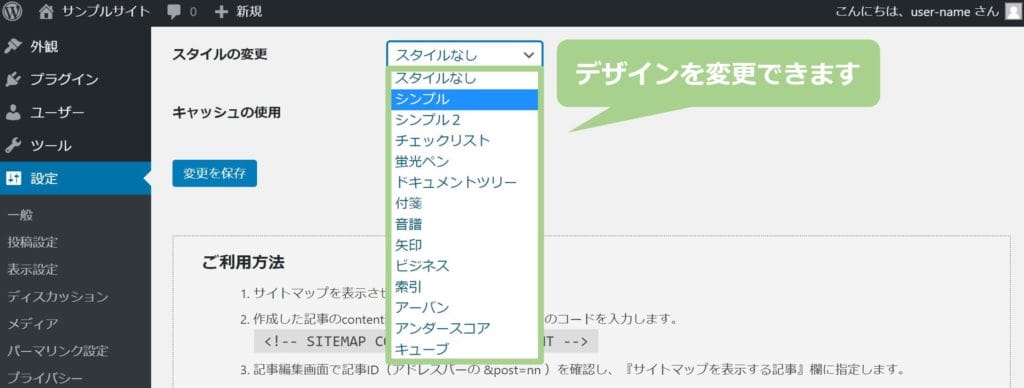The width and height of the screenshot is (1024, 388).
Task: Open the user avatar at top right
Action: pyautogui.click(x=1012, y=12)
